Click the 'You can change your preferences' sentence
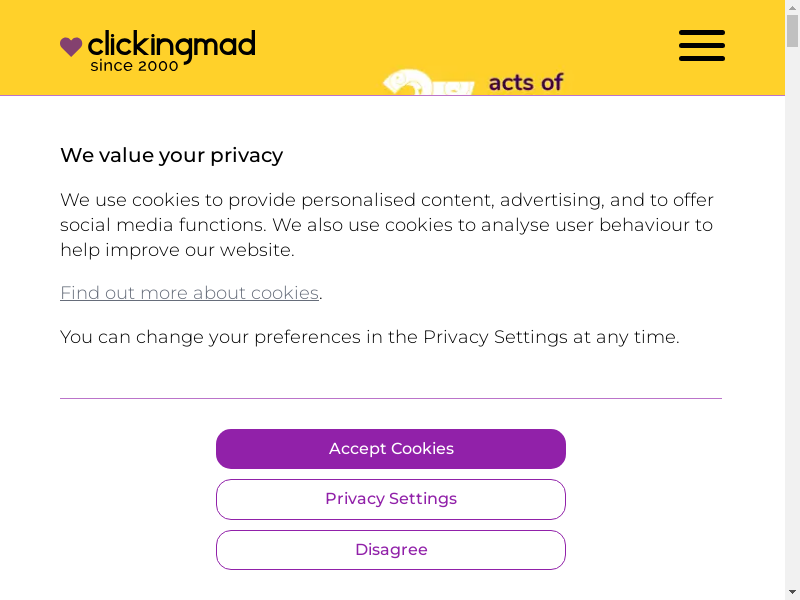800x600 pixels. point(369,337)
